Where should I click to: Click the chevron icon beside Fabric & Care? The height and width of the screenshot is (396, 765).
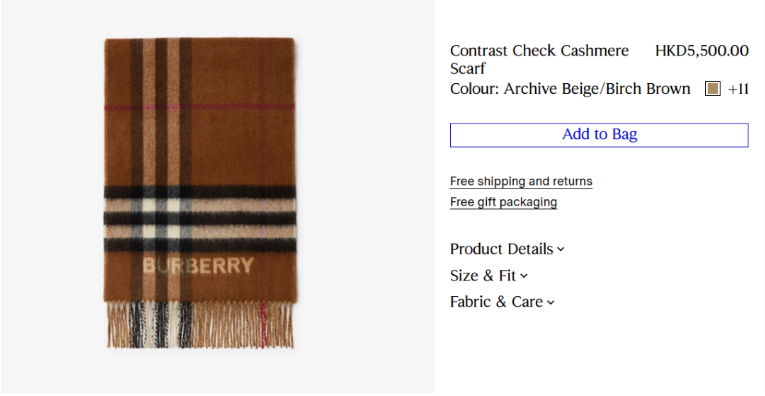(551, 302)
